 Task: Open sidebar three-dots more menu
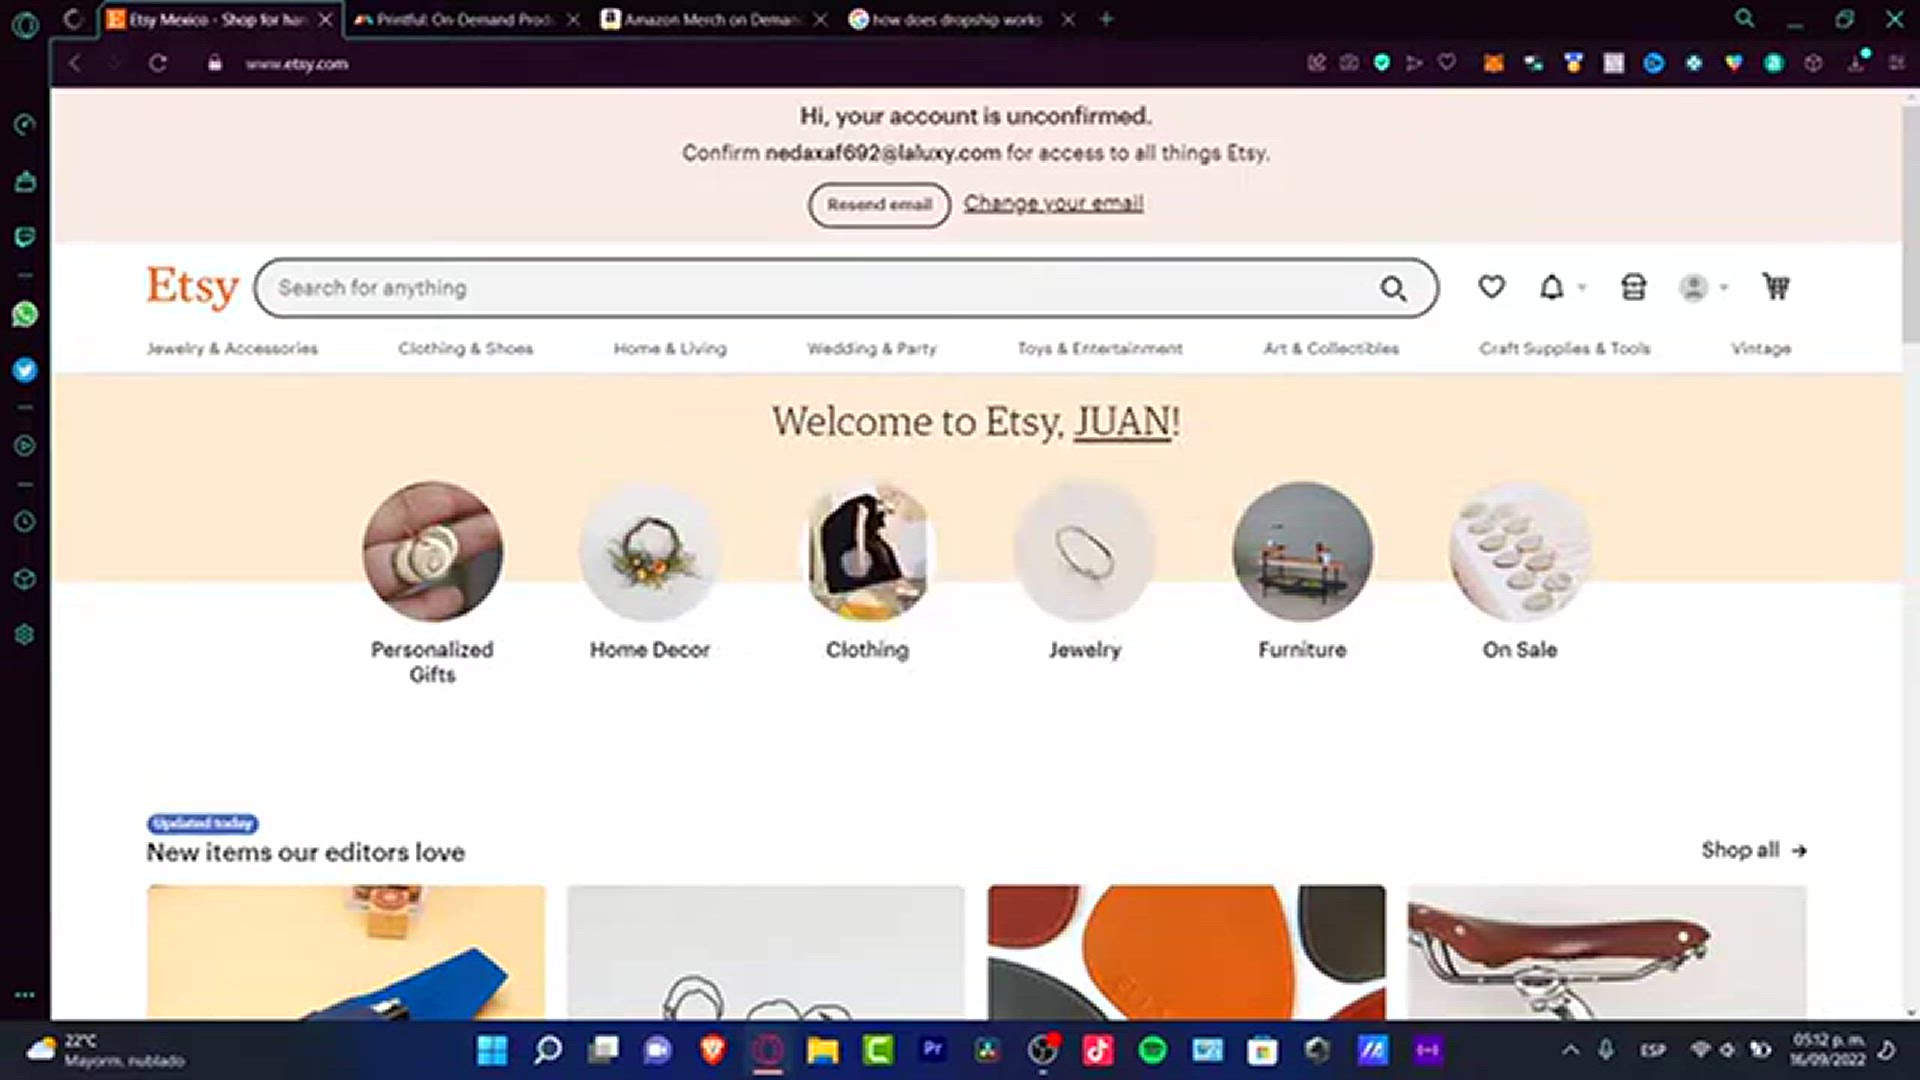click(x=25, y=995)
